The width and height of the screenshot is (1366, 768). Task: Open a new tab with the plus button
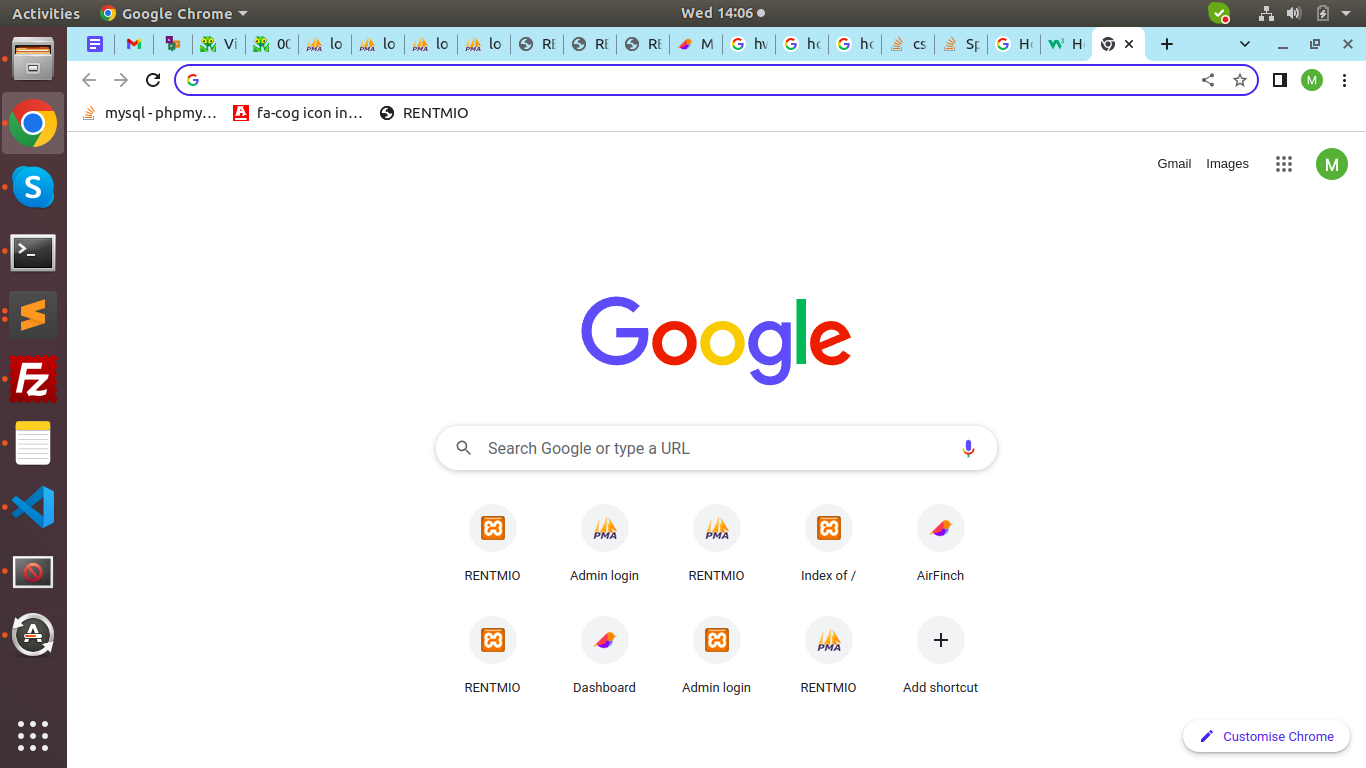click(x=1166, y=44)
